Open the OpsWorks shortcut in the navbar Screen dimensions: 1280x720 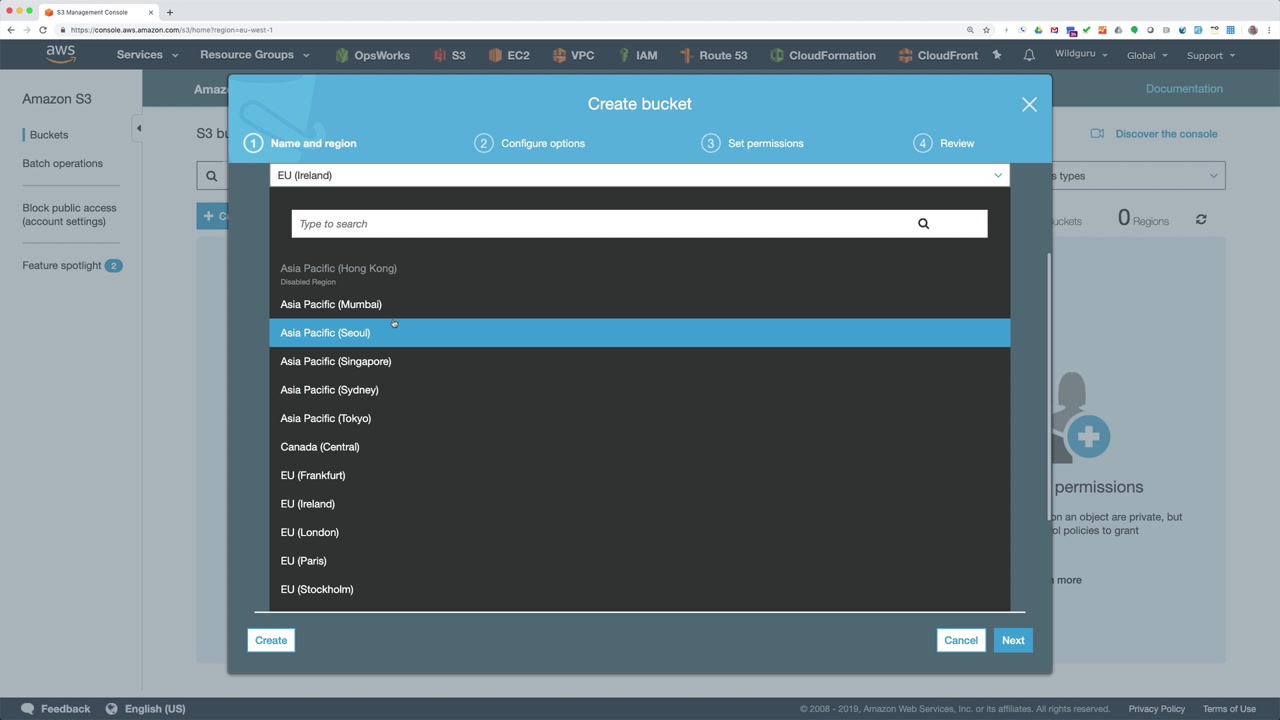pos(372,55)
